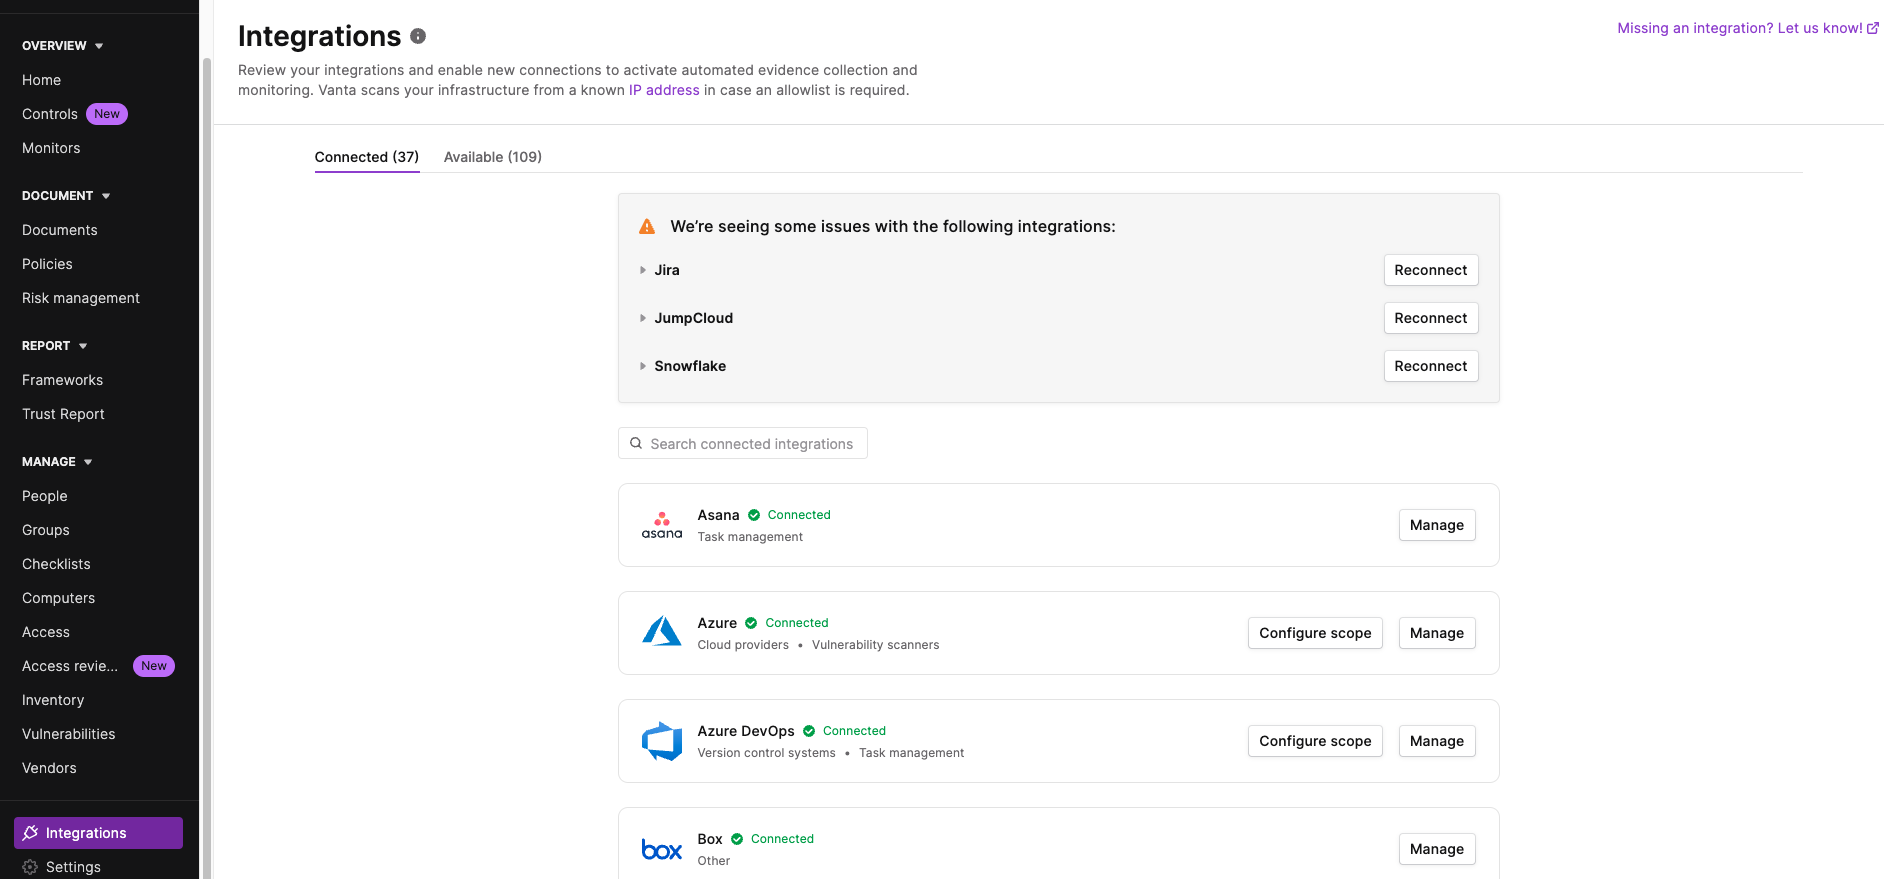Click the New badge beside Controls
Image resolution: width=1884 pixels, height=879 pixels.
tap(107, 114)
